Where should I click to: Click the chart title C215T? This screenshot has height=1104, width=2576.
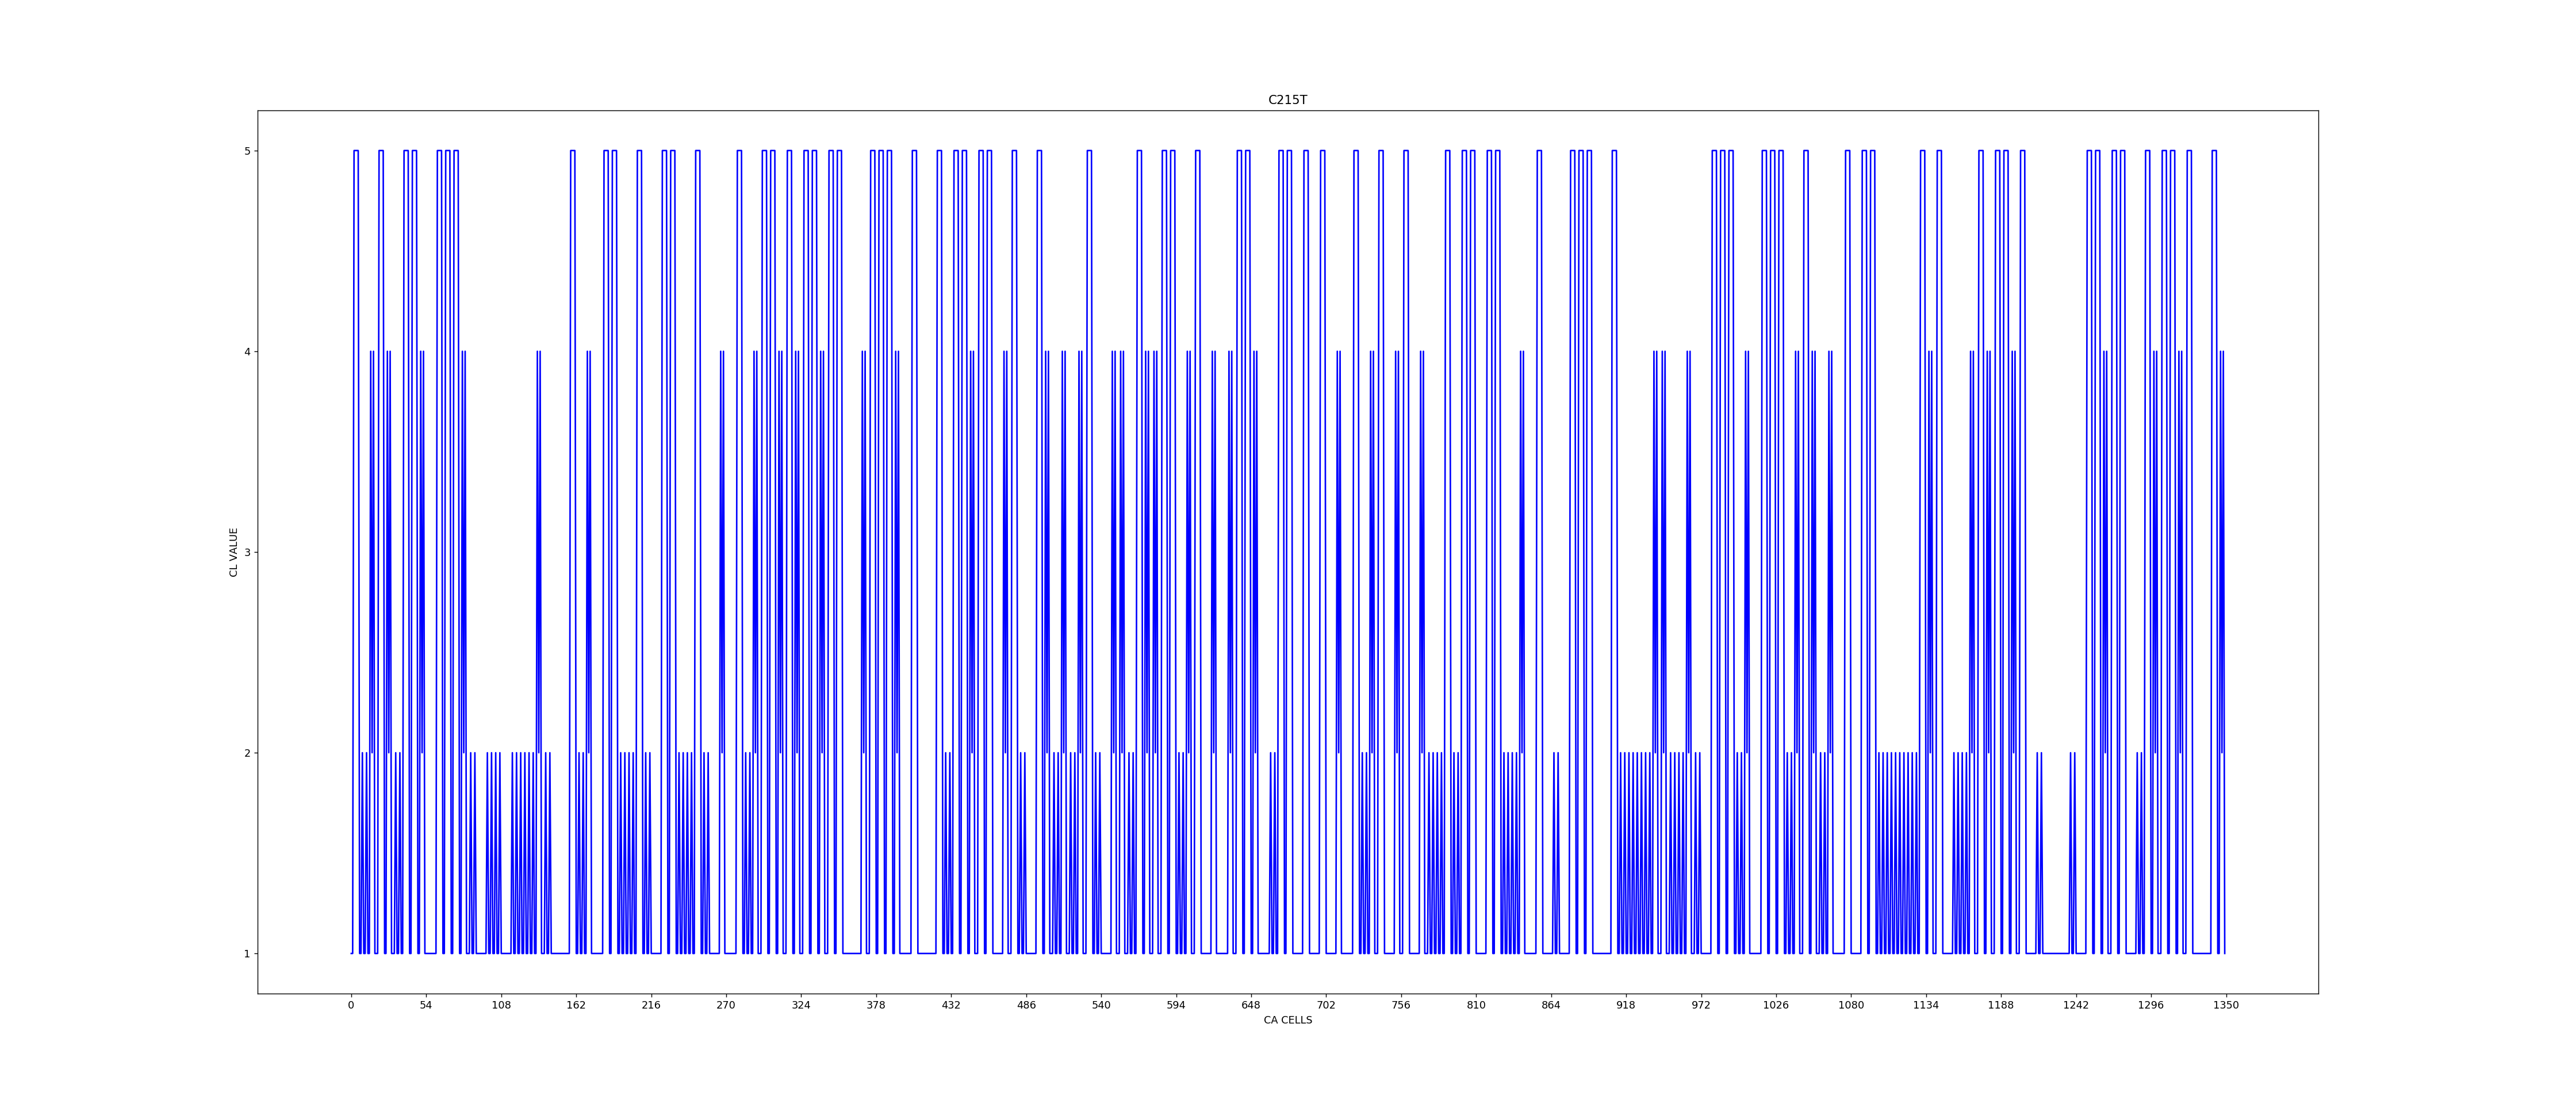[x=1287, y=100]
